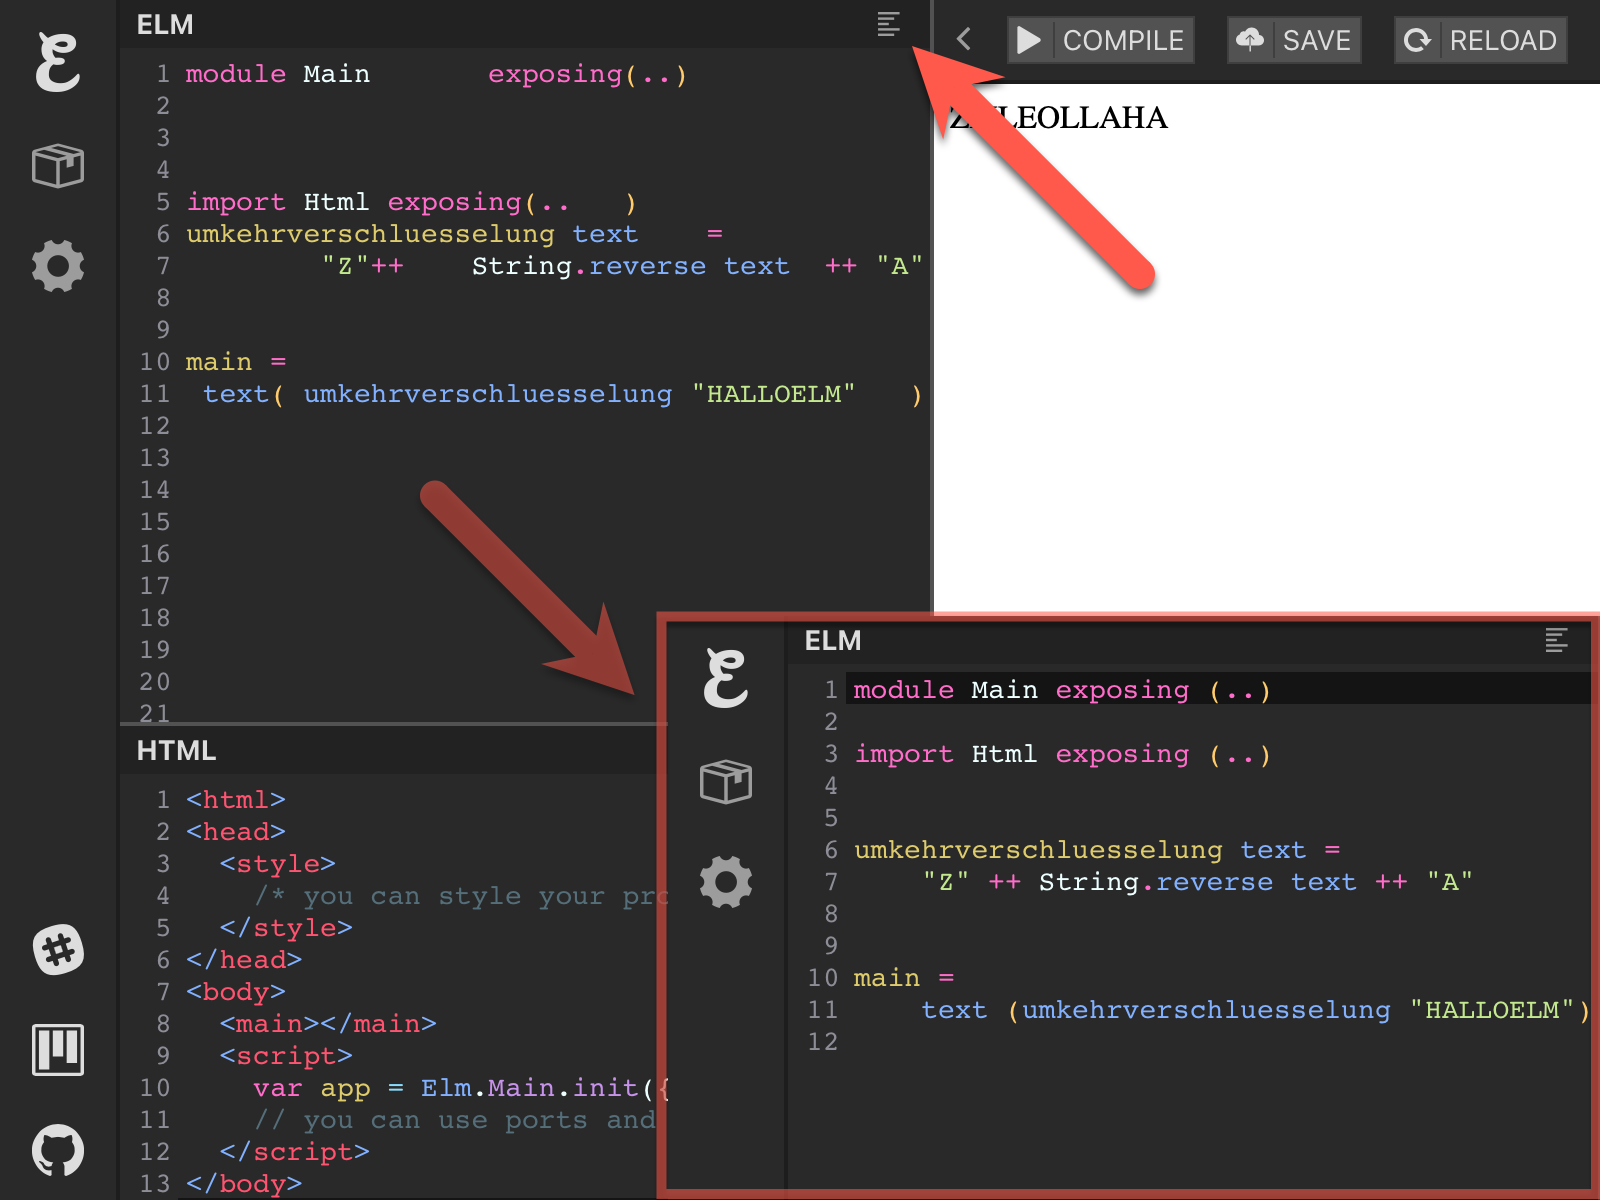The width and height of the screenshot is (1600, 1200).
Task: Open settings gear in the left sidebar
Action: click(57, 266)
